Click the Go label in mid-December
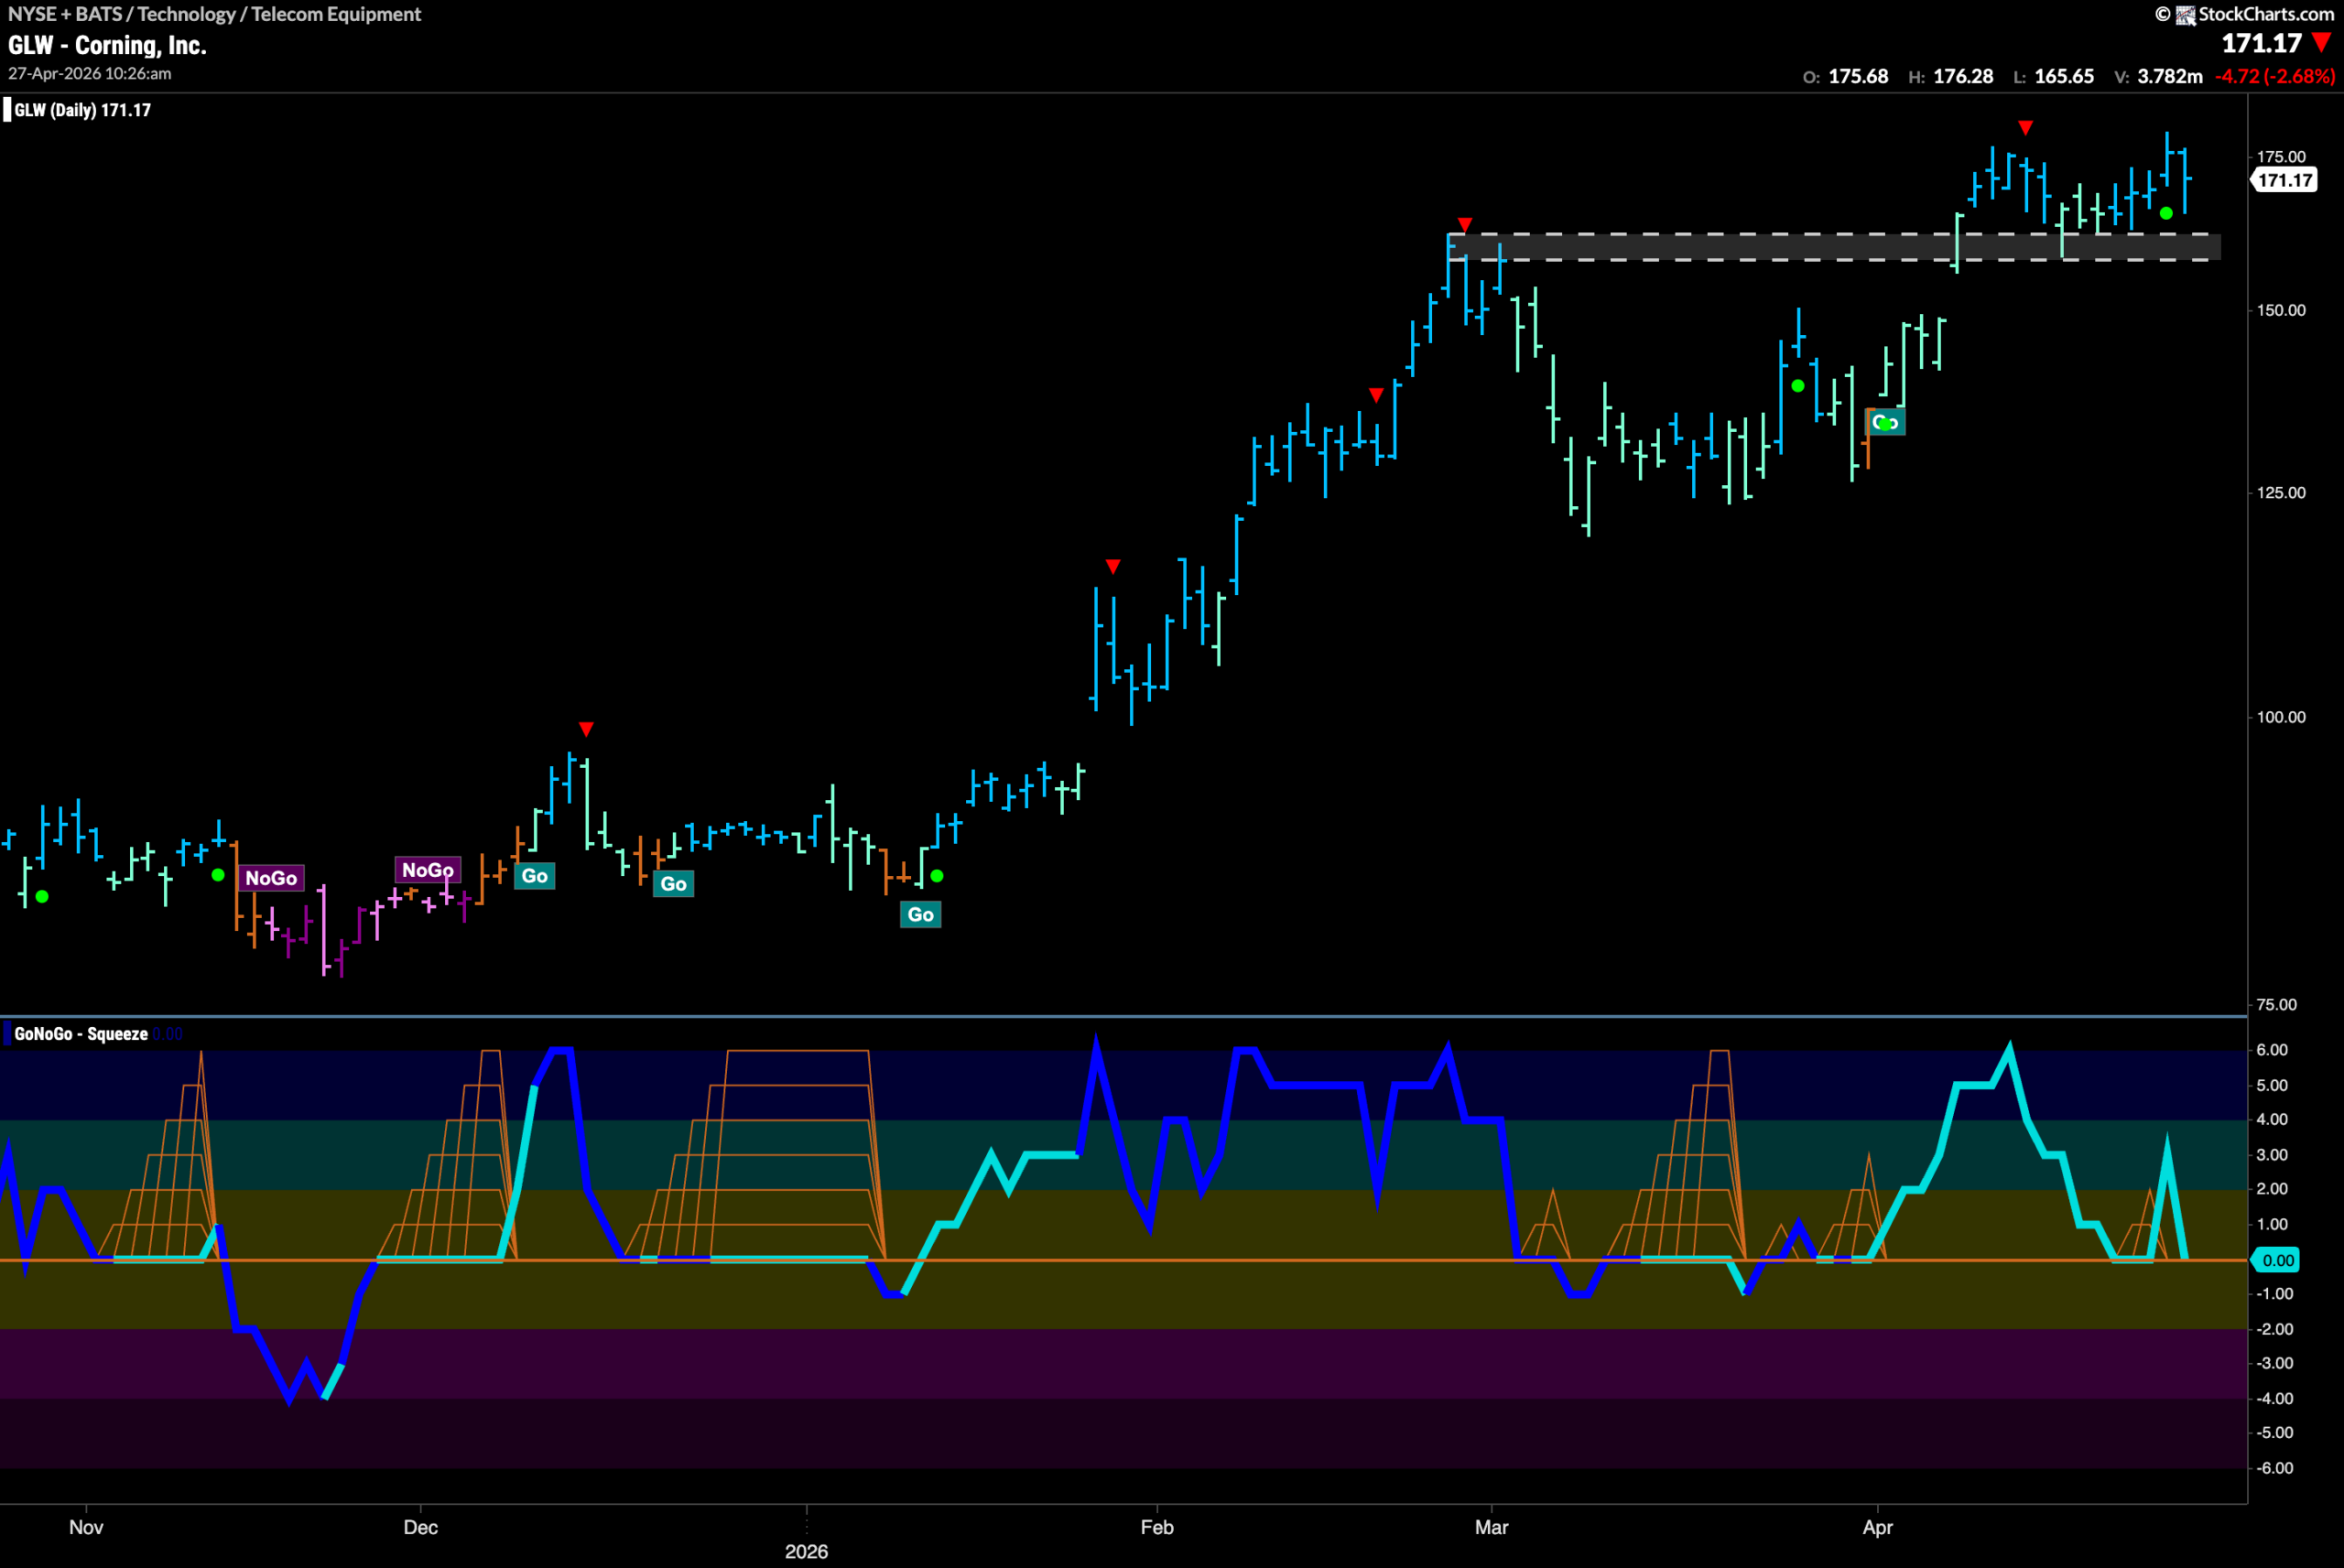The height and width of the screenshot is (1568, 2344). [x=535, y=876]
